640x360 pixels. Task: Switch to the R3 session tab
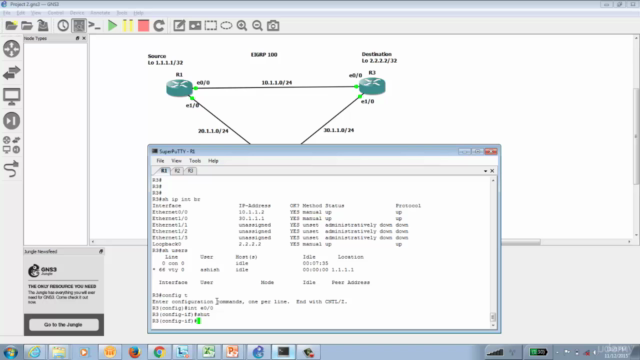190,171
